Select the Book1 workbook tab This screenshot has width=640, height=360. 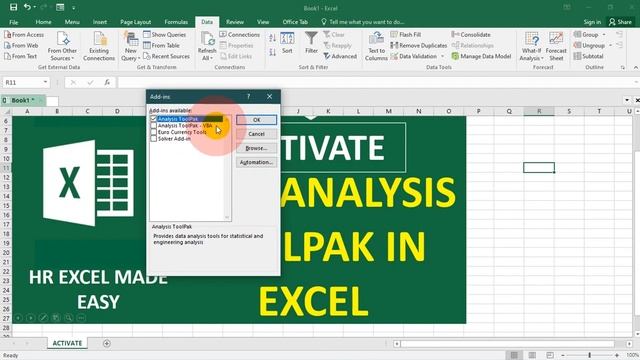(23, 100)
